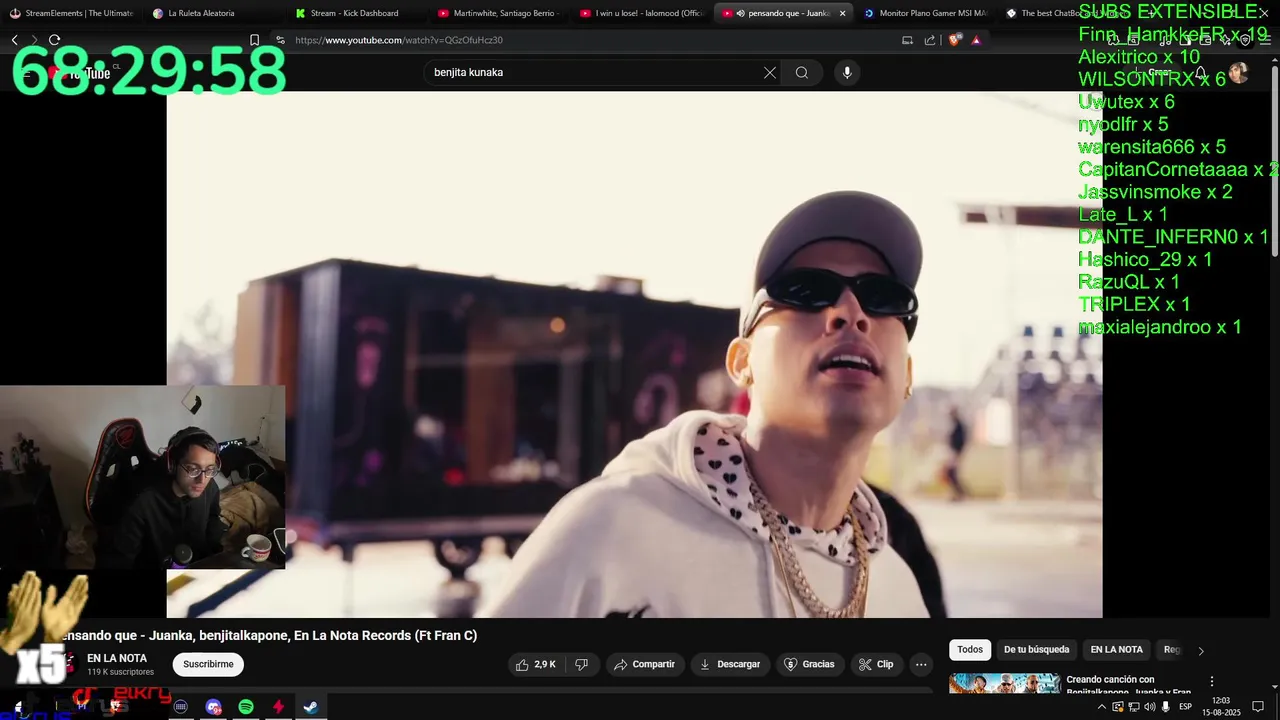Open the EN LA NOTA channel link
The width and height of the screenshot is (1280, 720).
coord(117,658)
